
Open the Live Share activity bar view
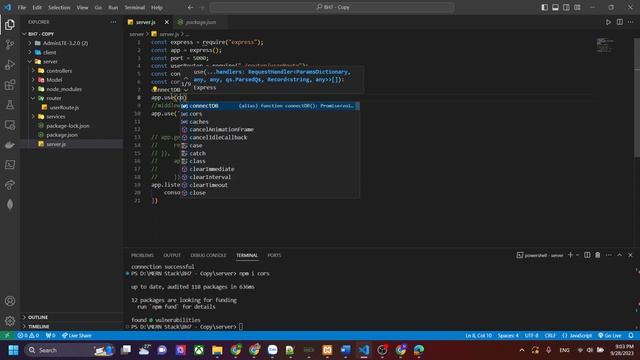10,184
